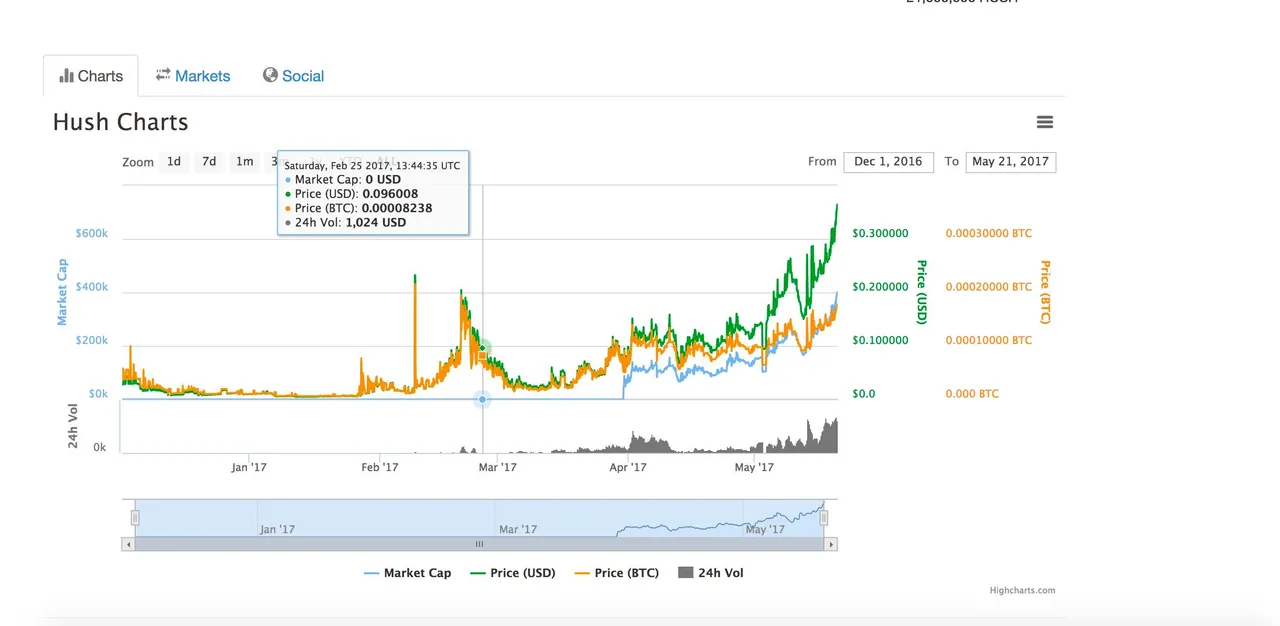
Task: Click the vertical 24h Vol axis title
Action: click(73, 425)
